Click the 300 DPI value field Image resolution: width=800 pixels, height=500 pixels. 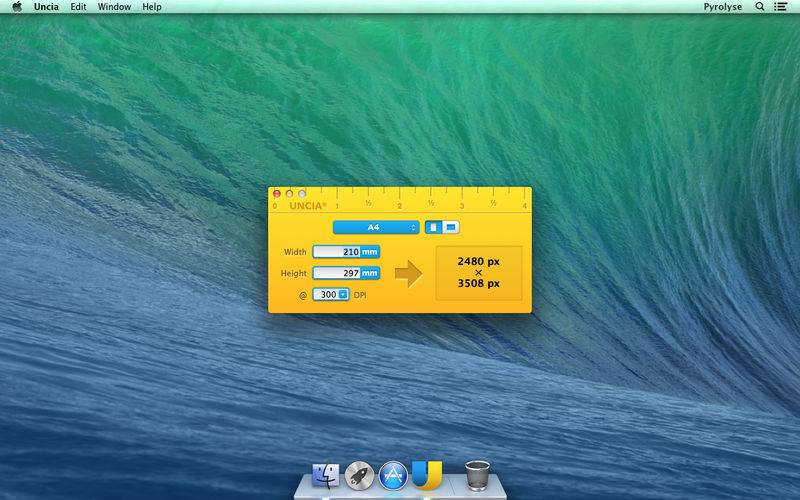pyautogui.click(x=326, y=294)
